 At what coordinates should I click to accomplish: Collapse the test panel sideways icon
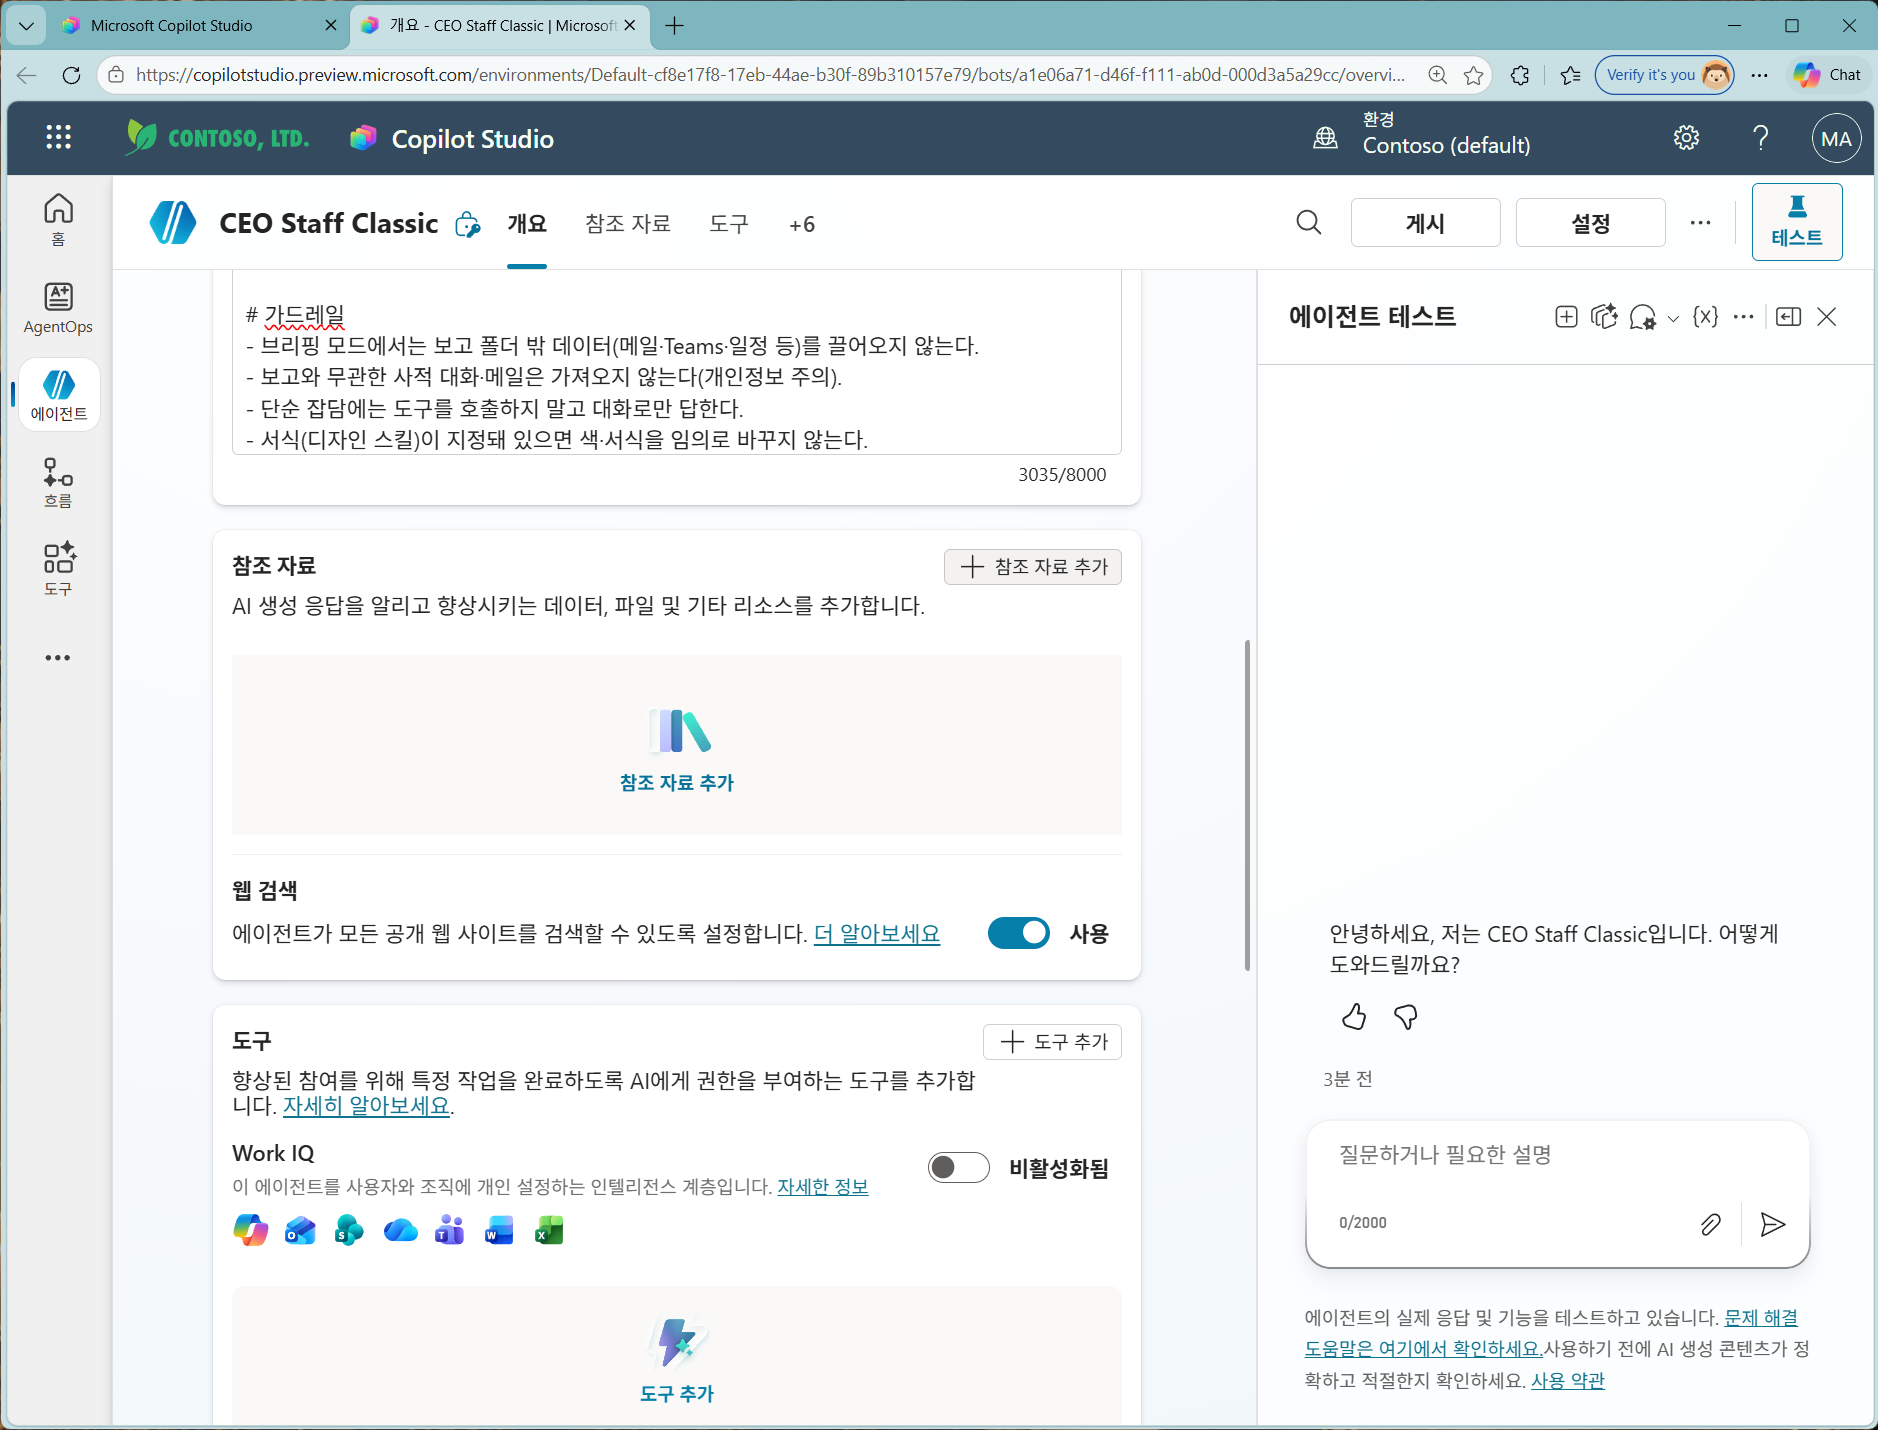click(1789, 317)
